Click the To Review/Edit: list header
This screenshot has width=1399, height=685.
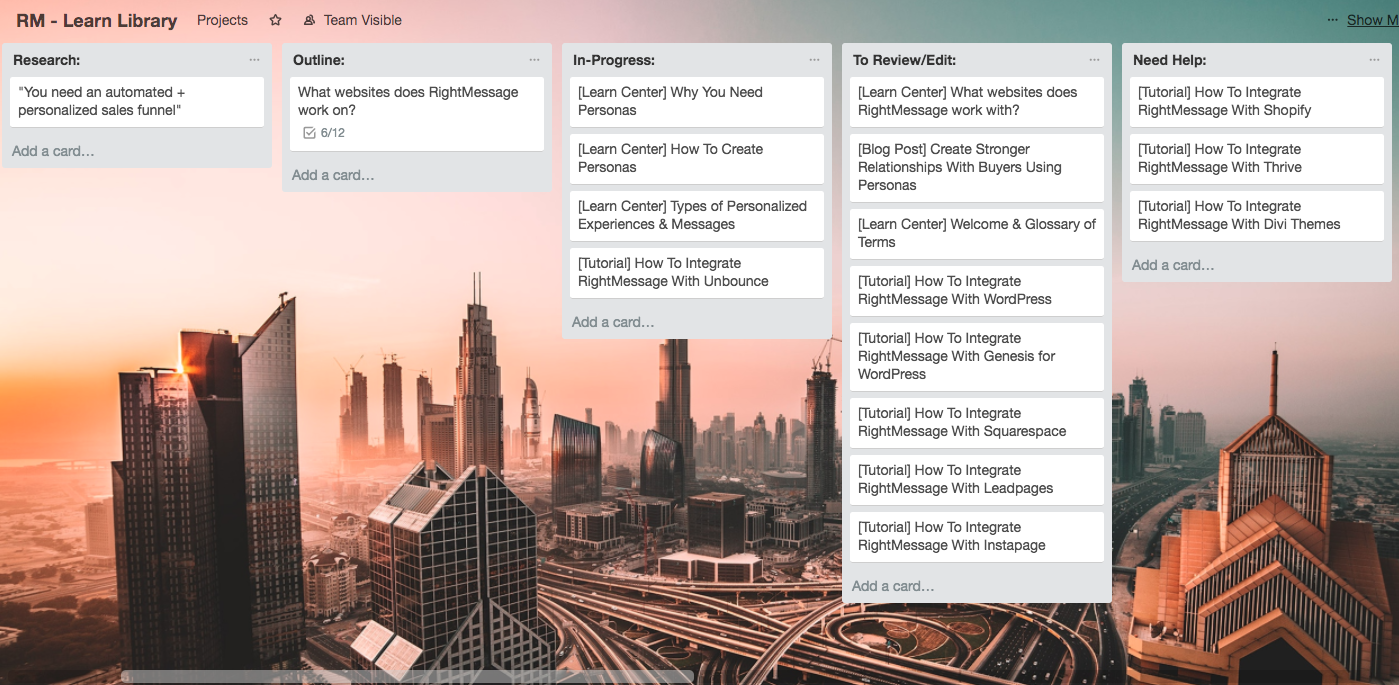point(905,60)
